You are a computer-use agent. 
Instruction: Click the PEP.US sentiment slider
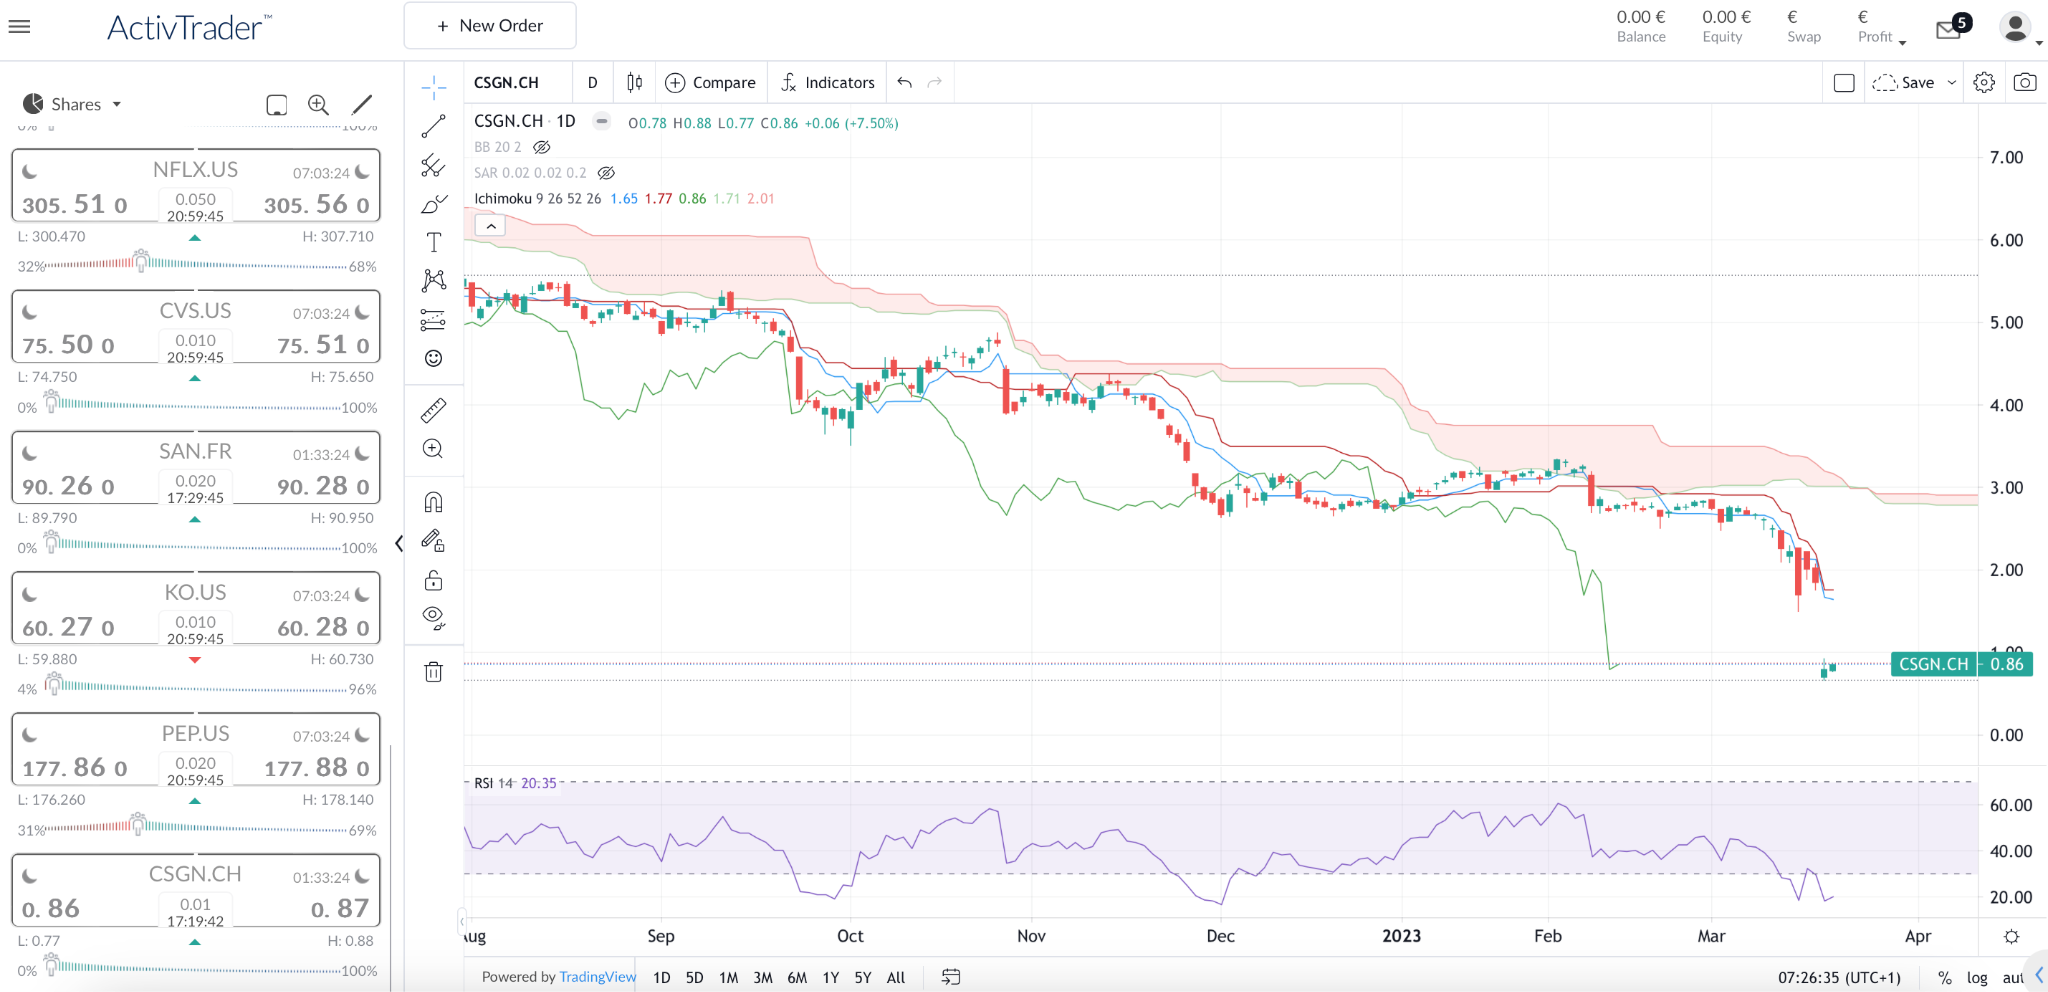196,828
